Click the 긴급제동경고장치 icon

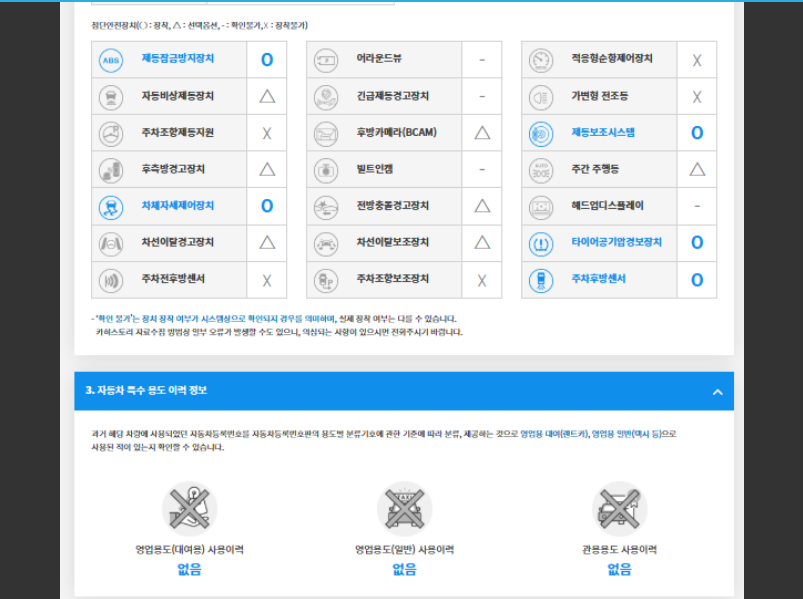pos(326,97)
